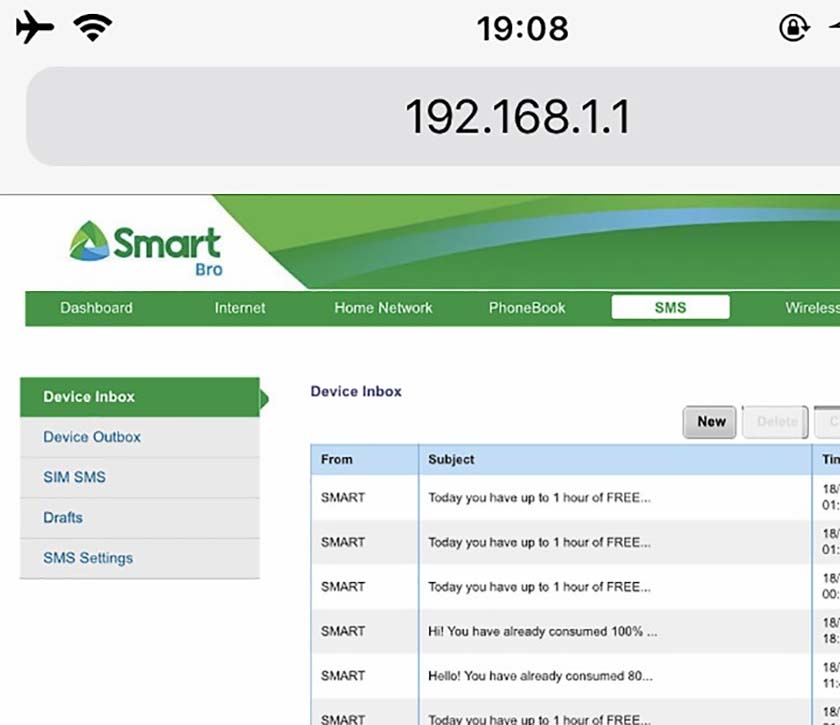Tap the 19:08 clock in status bar
Viewport: 840px width, 725px height.
click(x=522, y=28)
